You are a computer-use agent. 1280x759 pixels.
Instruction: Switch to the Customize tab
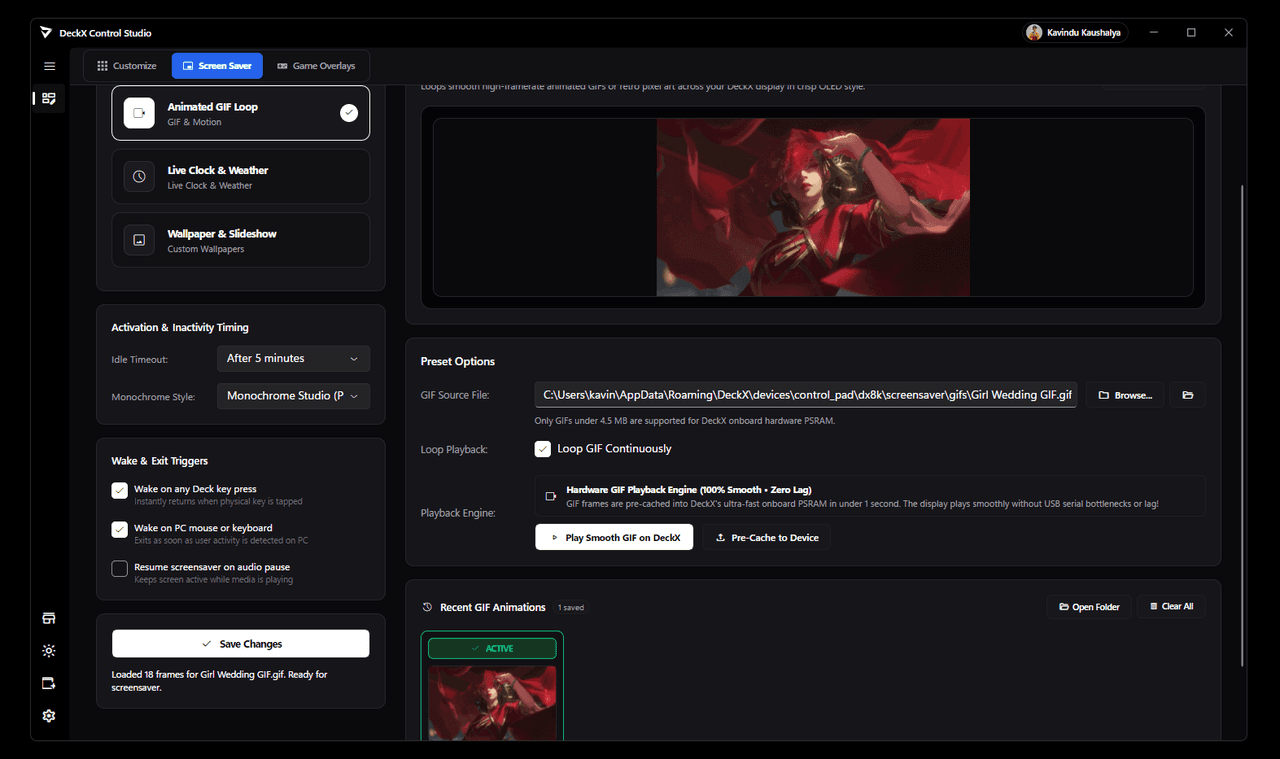[127, 66]
